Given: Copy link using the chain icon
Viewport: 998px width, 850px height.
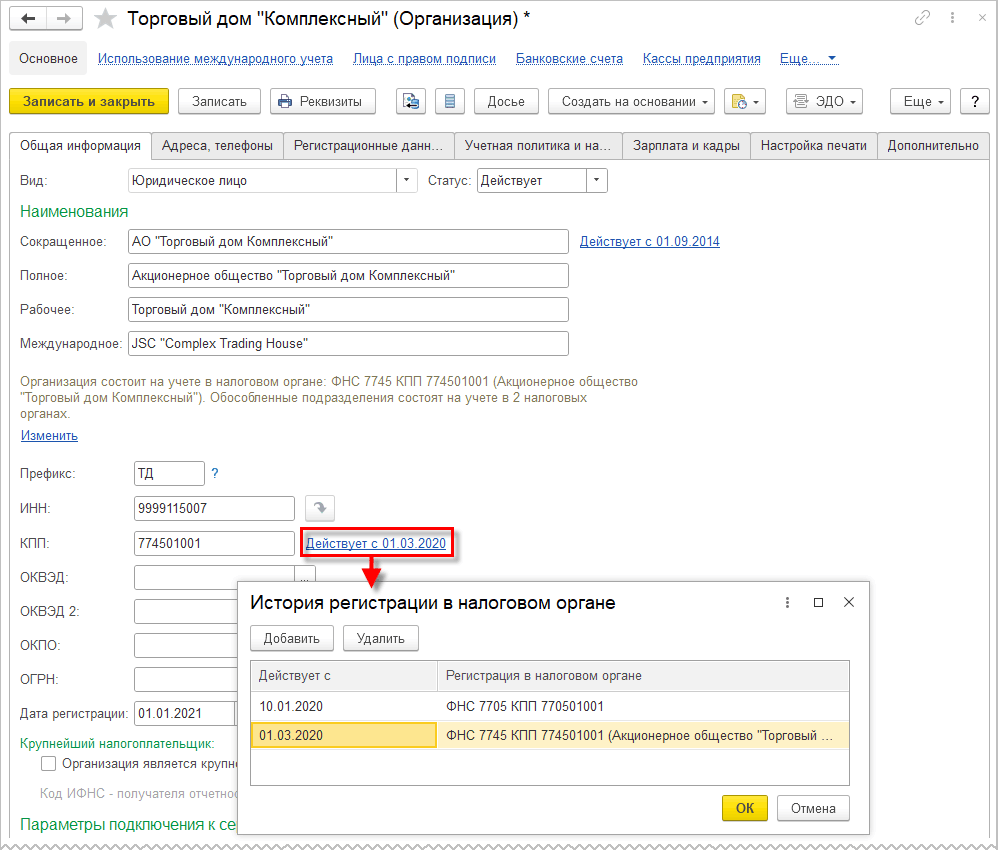Looking at the screenshot, I should pyautogui.click(x=922, y=19).
